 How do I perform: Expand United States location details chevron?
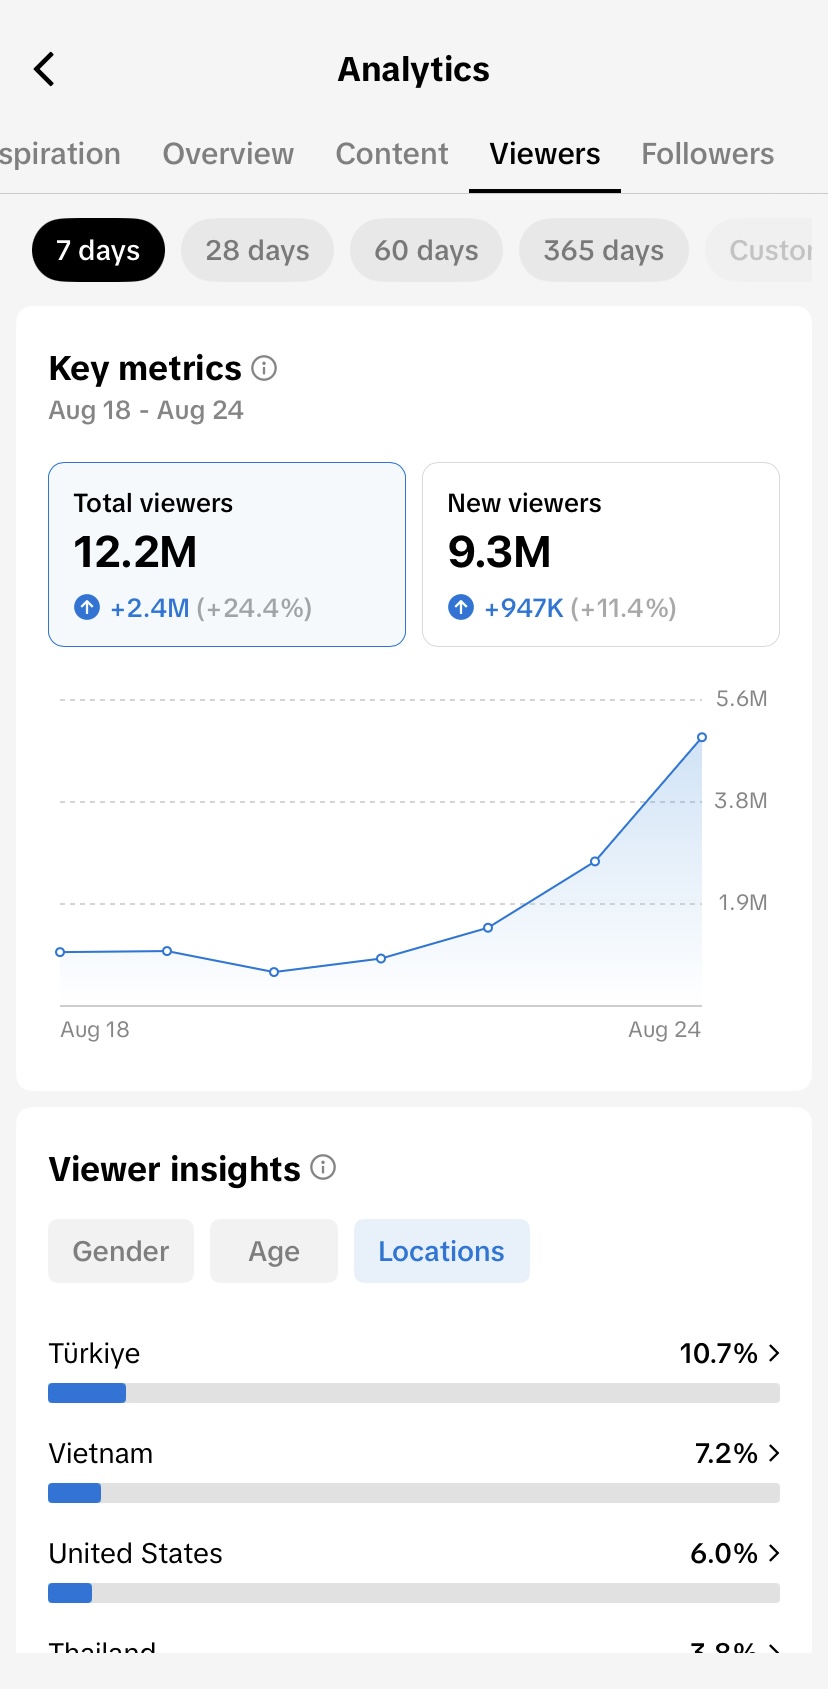pos(774,1553)
